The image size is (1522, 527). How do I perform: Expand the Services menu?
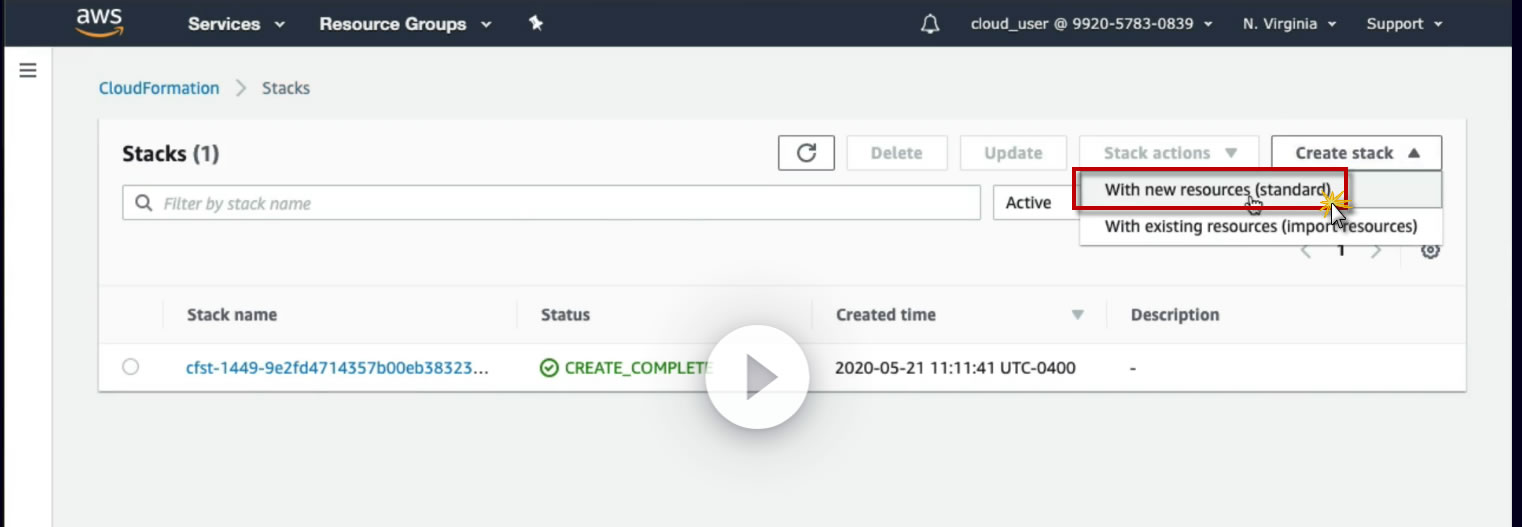pyautogui.click(x=236, y=24)
